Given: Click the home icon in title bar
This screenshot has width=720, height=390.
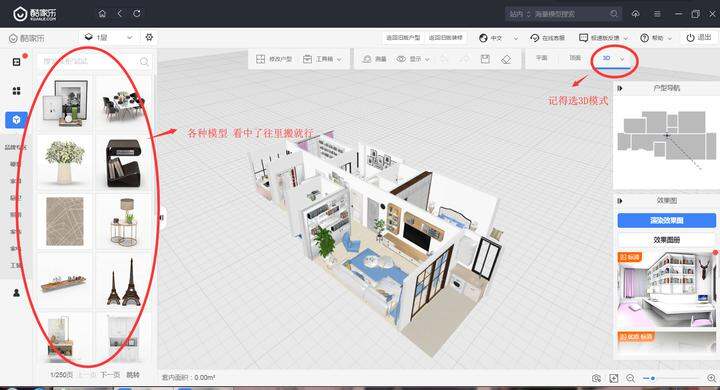Looking at the screenshot, I should pos(102,14).
